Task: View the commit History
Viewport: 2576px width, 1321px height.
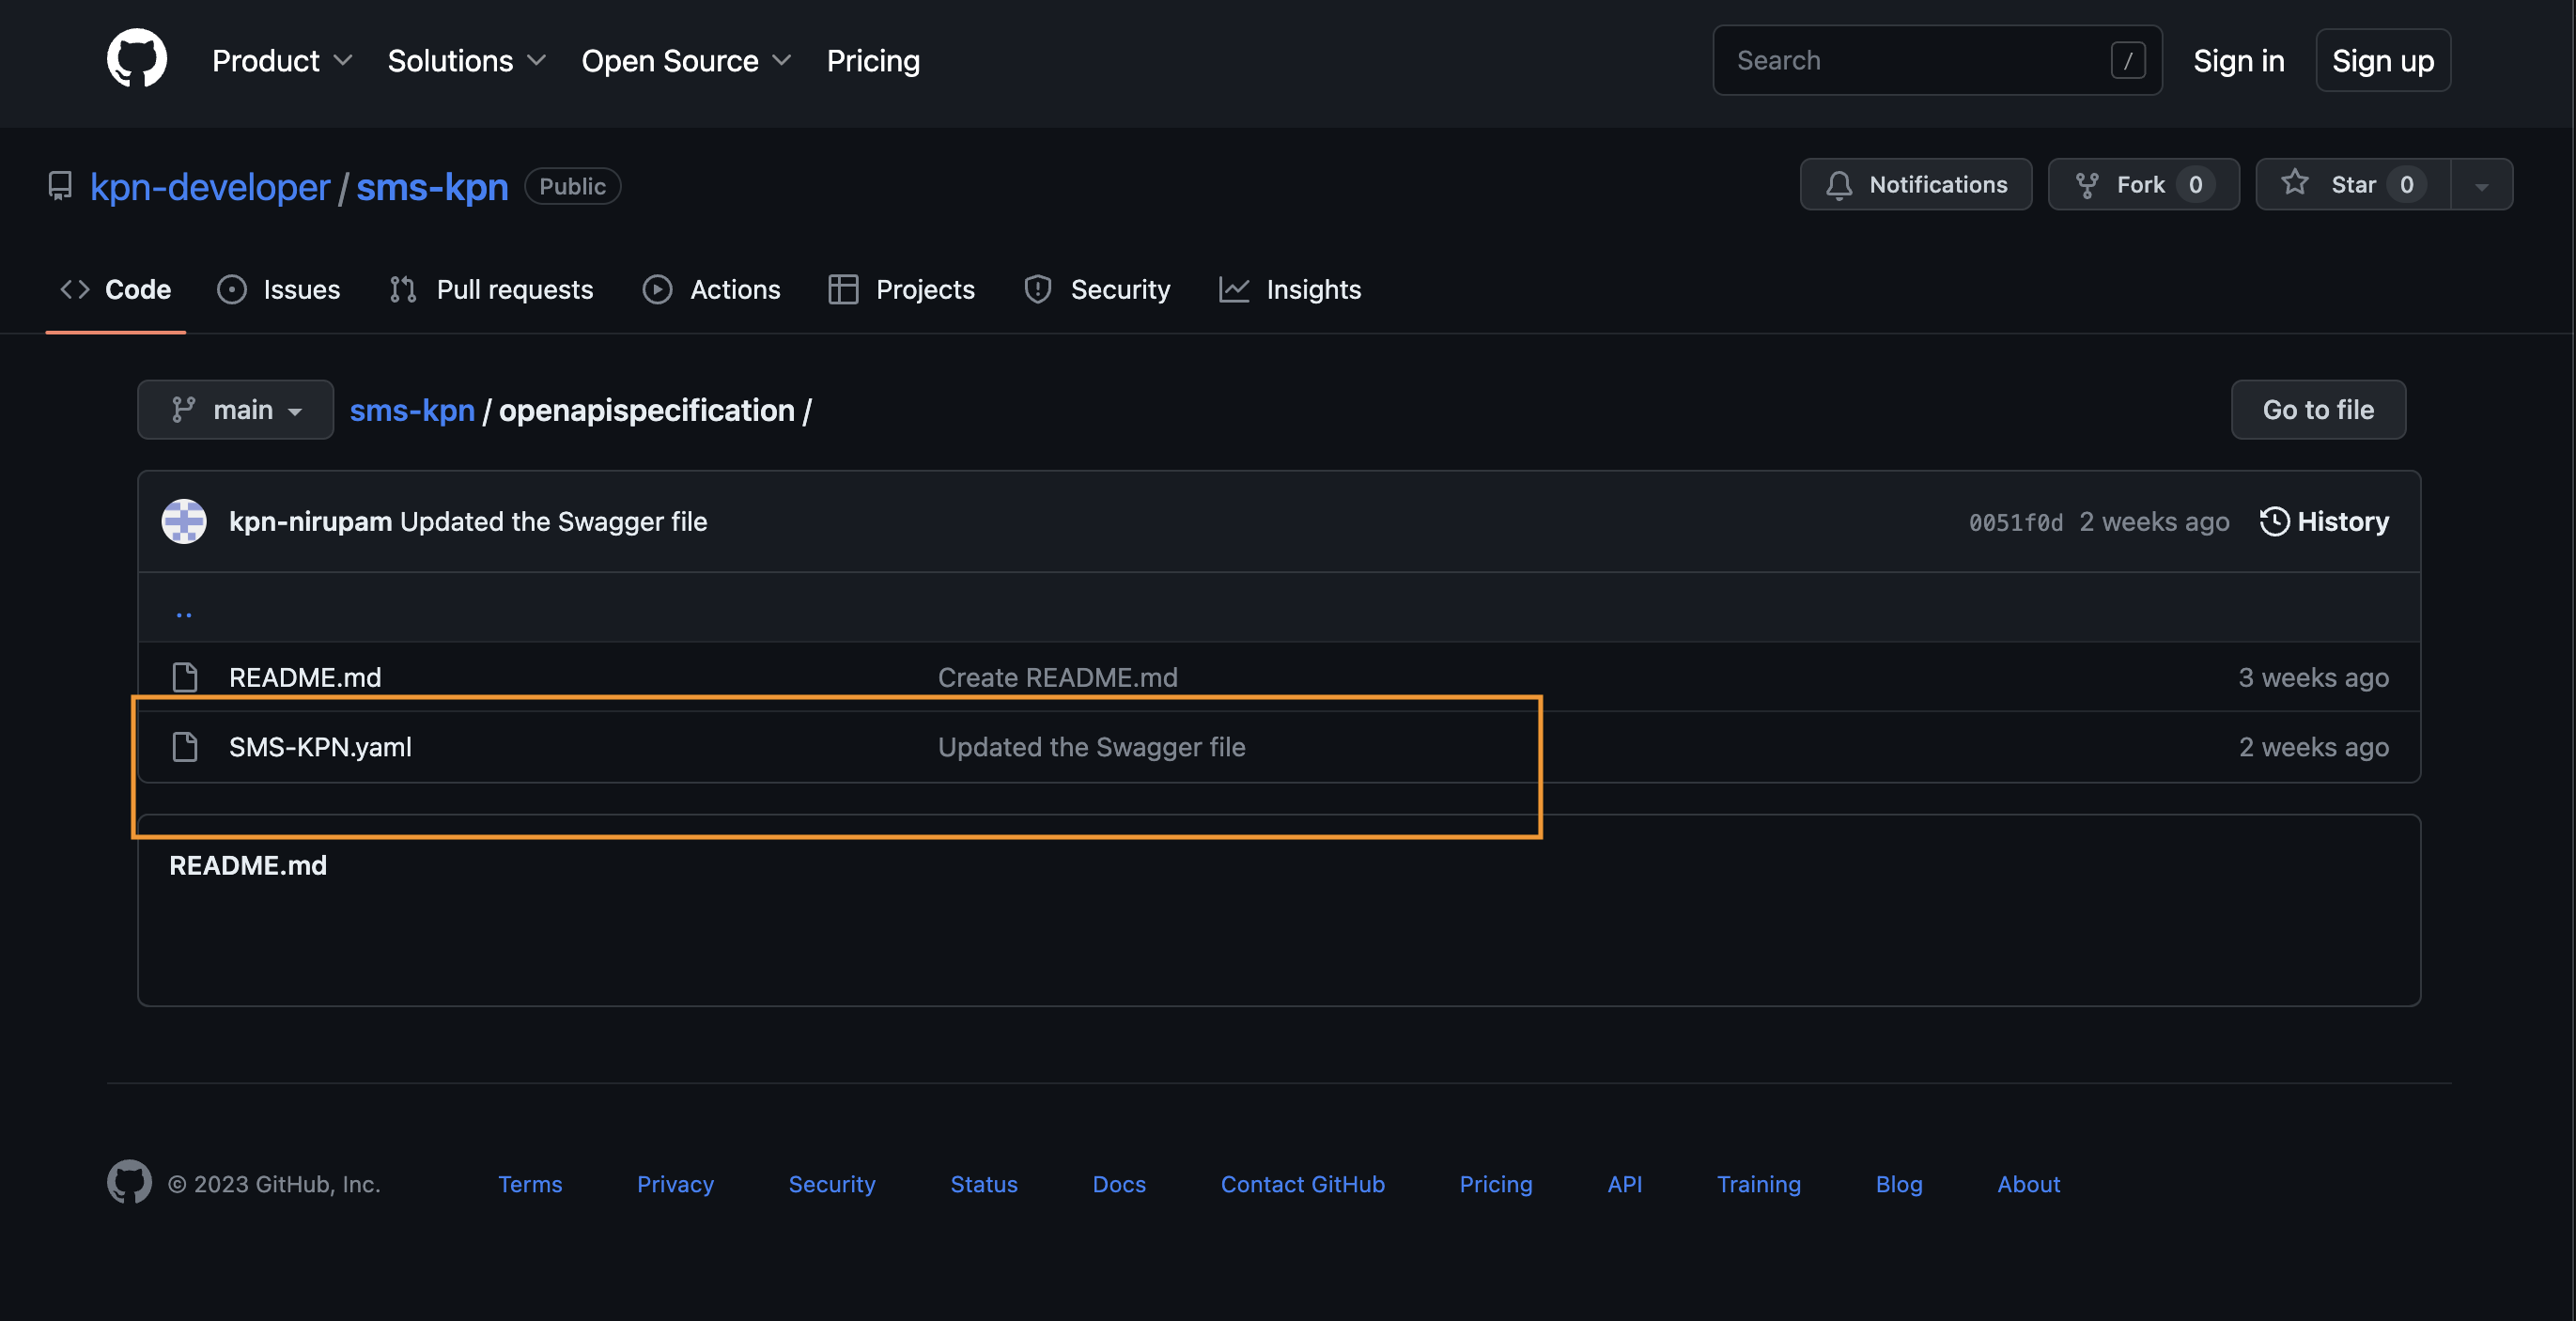Action: (x=2324, y=521)
